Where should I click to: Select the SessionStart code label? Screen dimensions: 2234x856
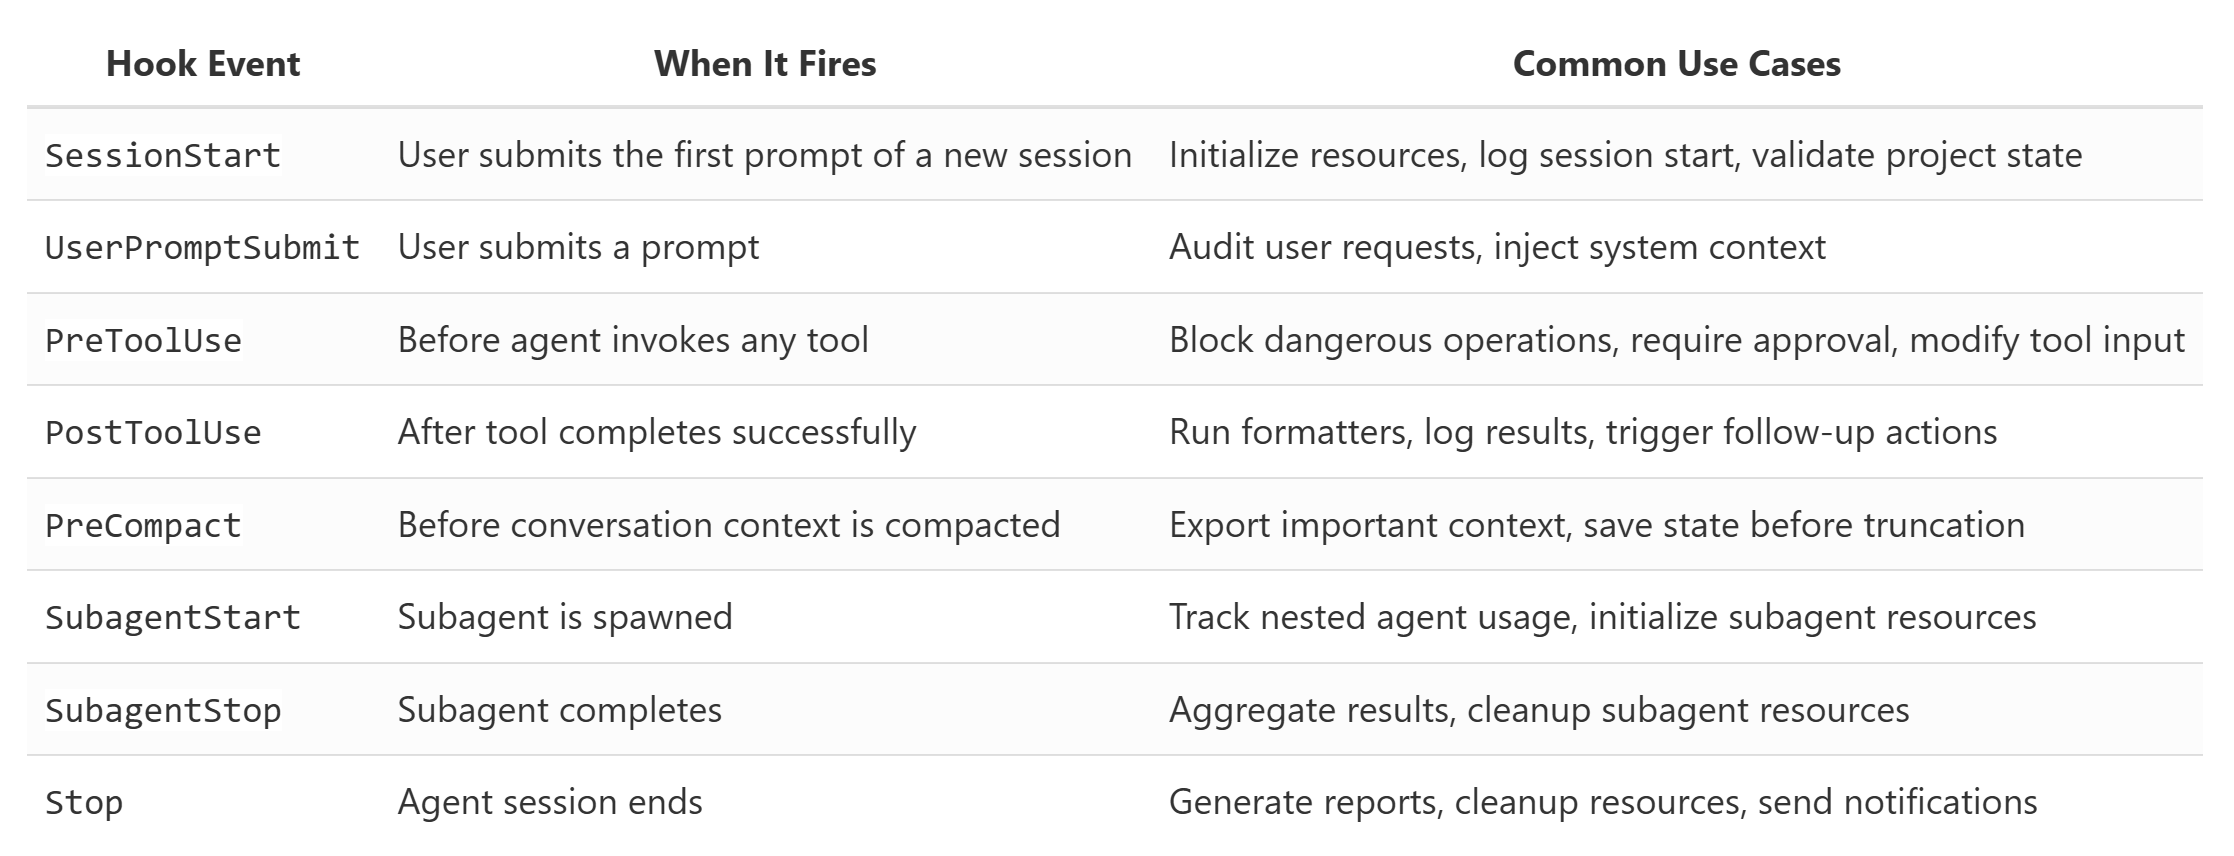tap(163, 155)
